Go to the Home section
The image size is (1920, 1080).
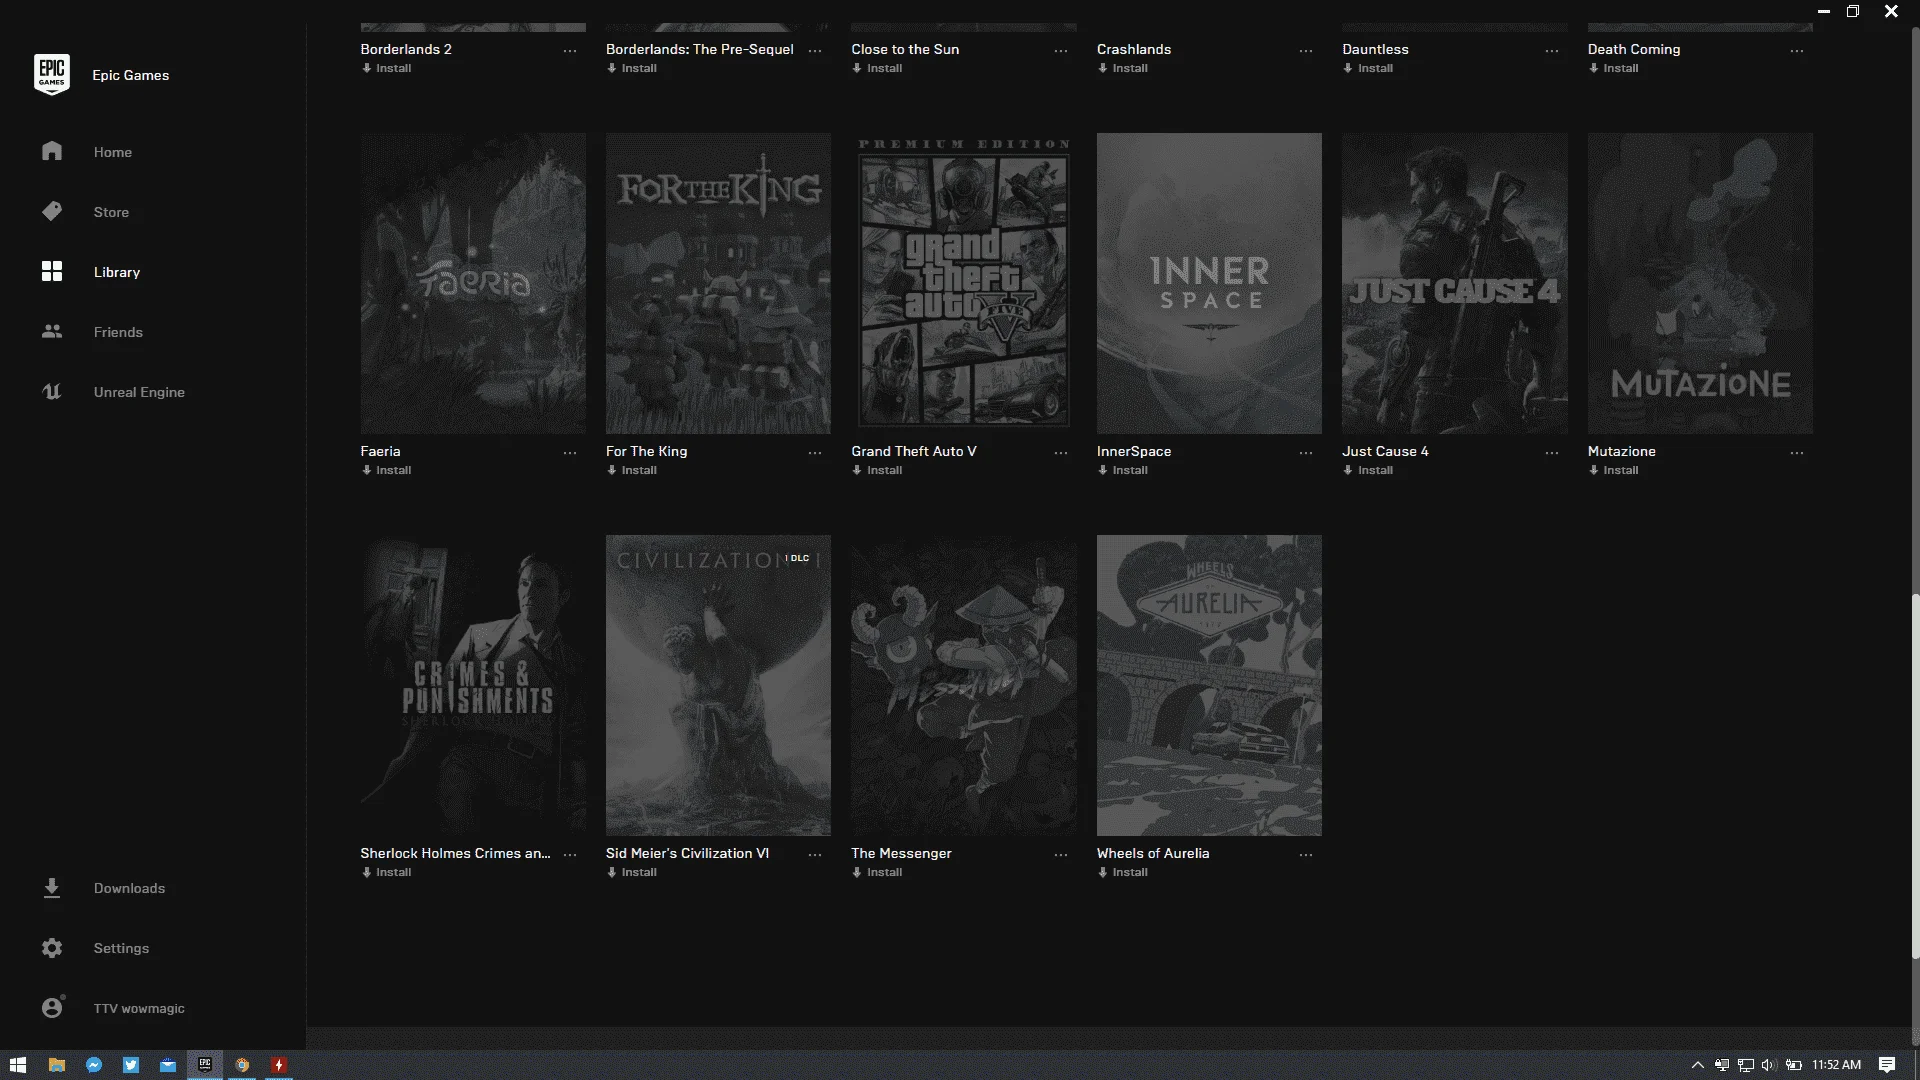pos(113,152)
